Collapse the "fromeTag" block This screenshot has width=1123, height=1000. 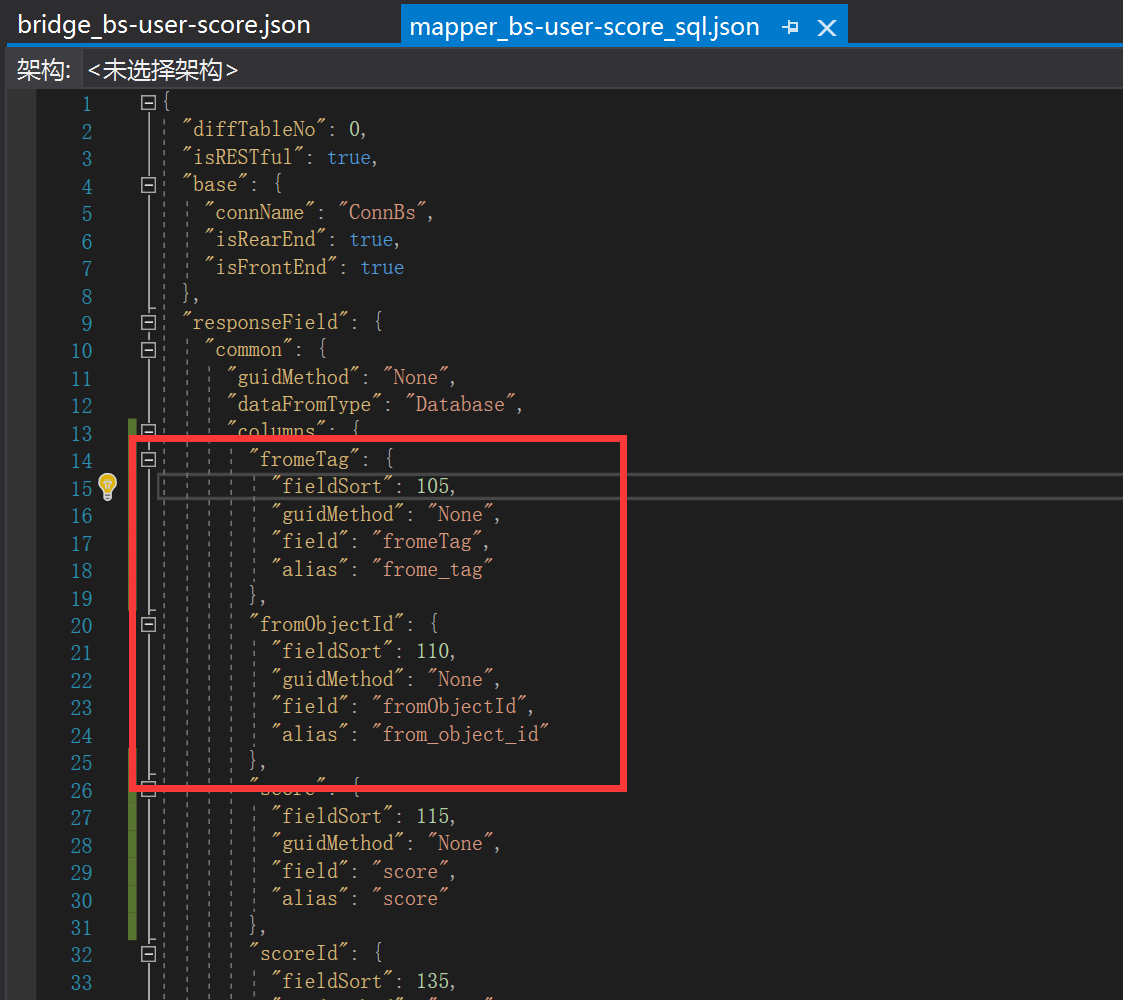tap(148, 460)
